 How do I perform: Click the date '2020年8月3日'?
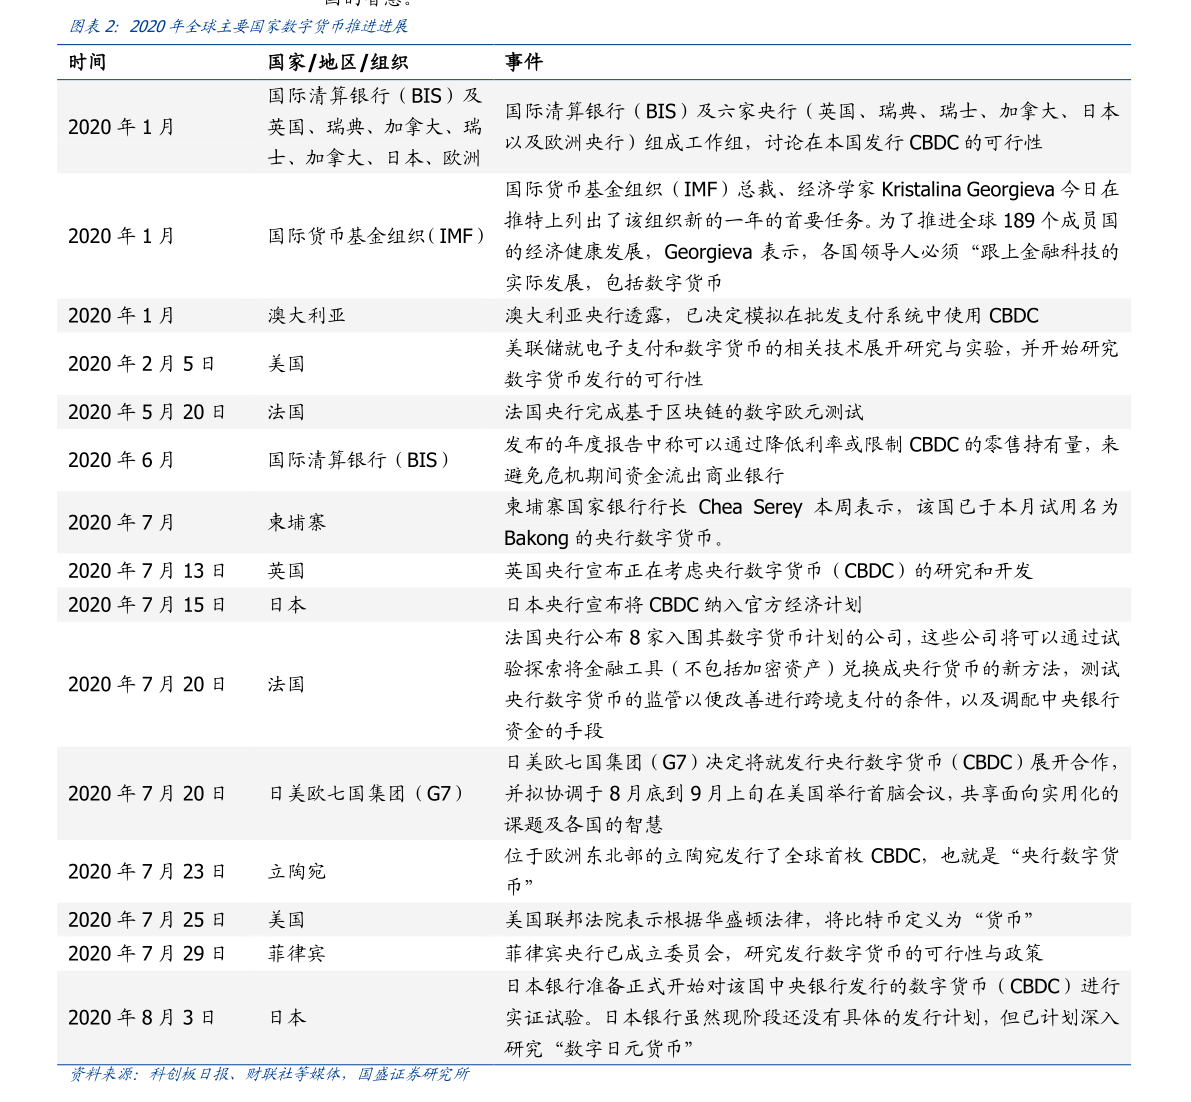tap(141, 1018)
